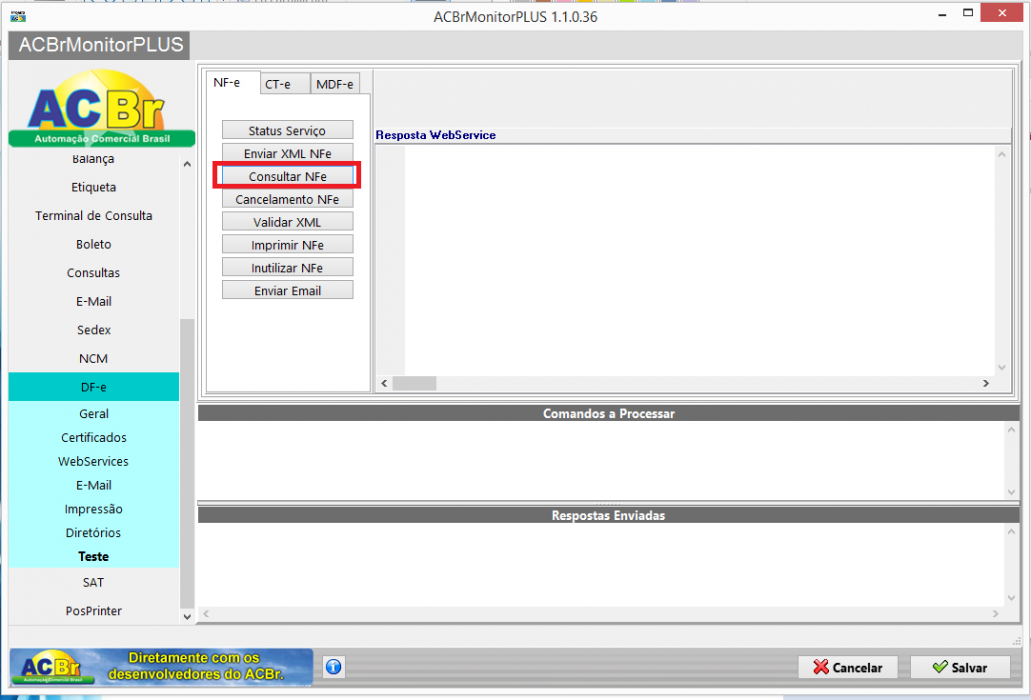The width and height of the screenshot is (1031, 700).
Task: Switch to the MDF-e tab
Action: [335, 84]
